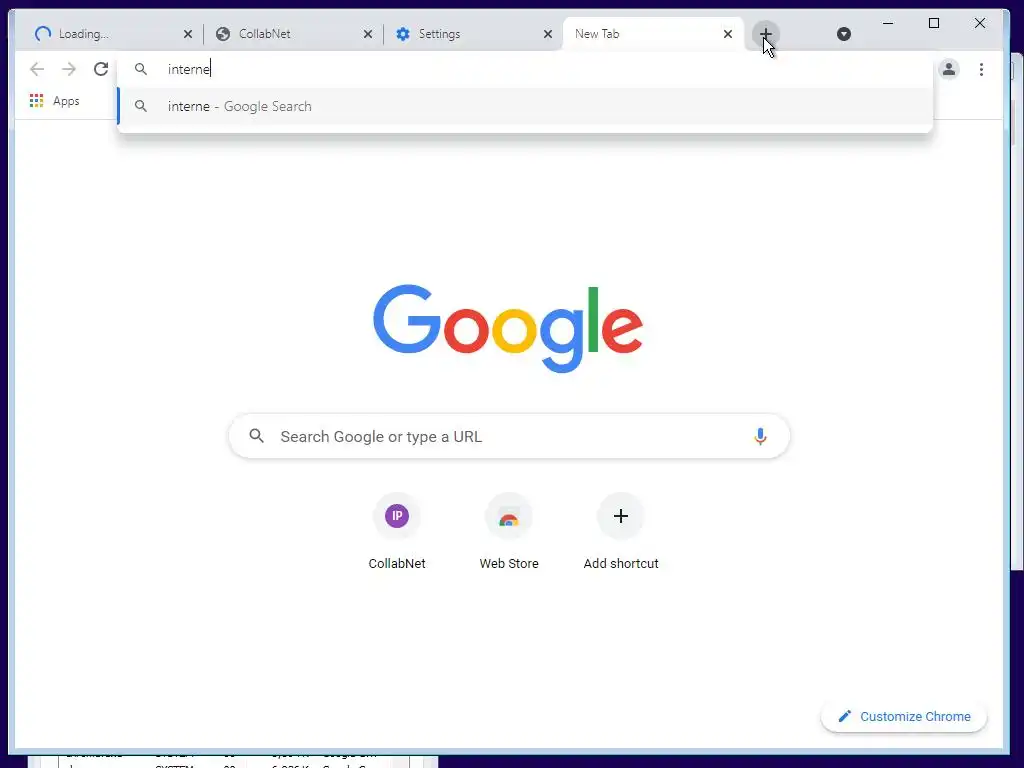Screen dimensions: 1024x768
Task: Switch to the Settings tab
Action: [473, 34]
